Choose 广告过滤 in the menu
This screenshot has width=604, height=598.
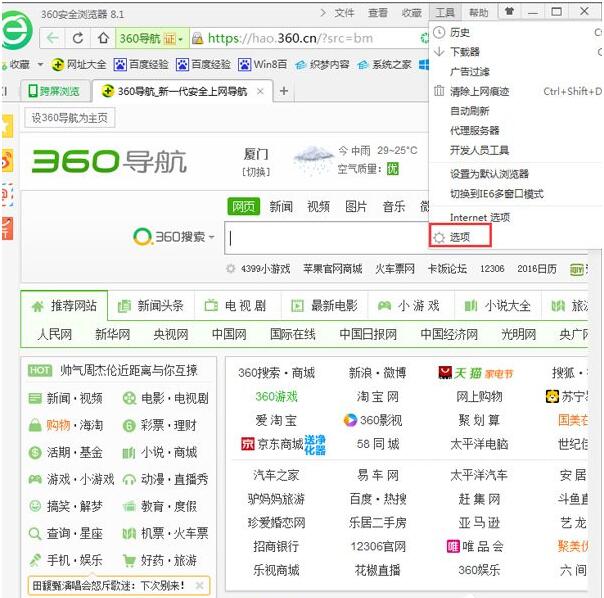[x=470, y=72]
